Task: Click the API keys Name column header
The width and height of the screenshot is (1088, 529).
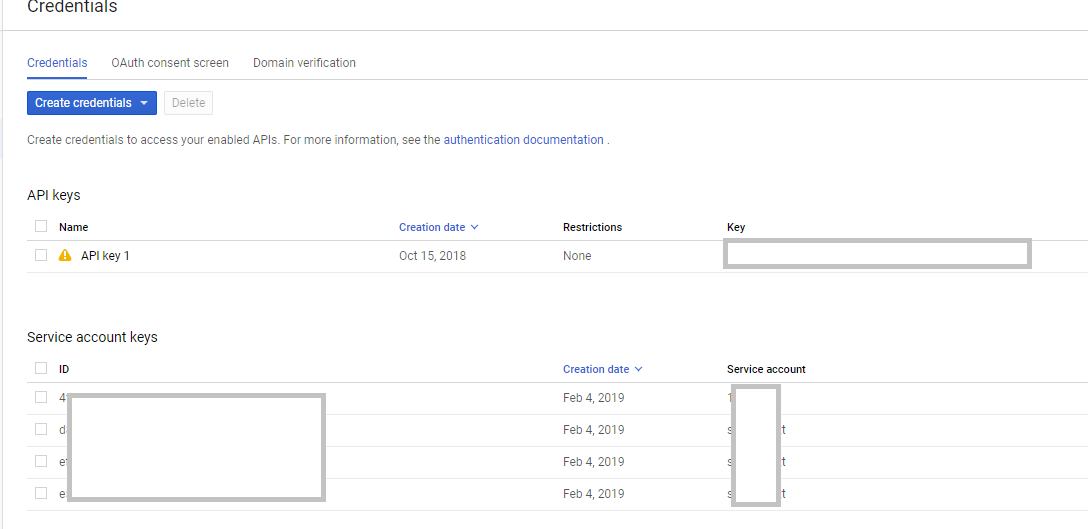Action: tap(74, 227)
